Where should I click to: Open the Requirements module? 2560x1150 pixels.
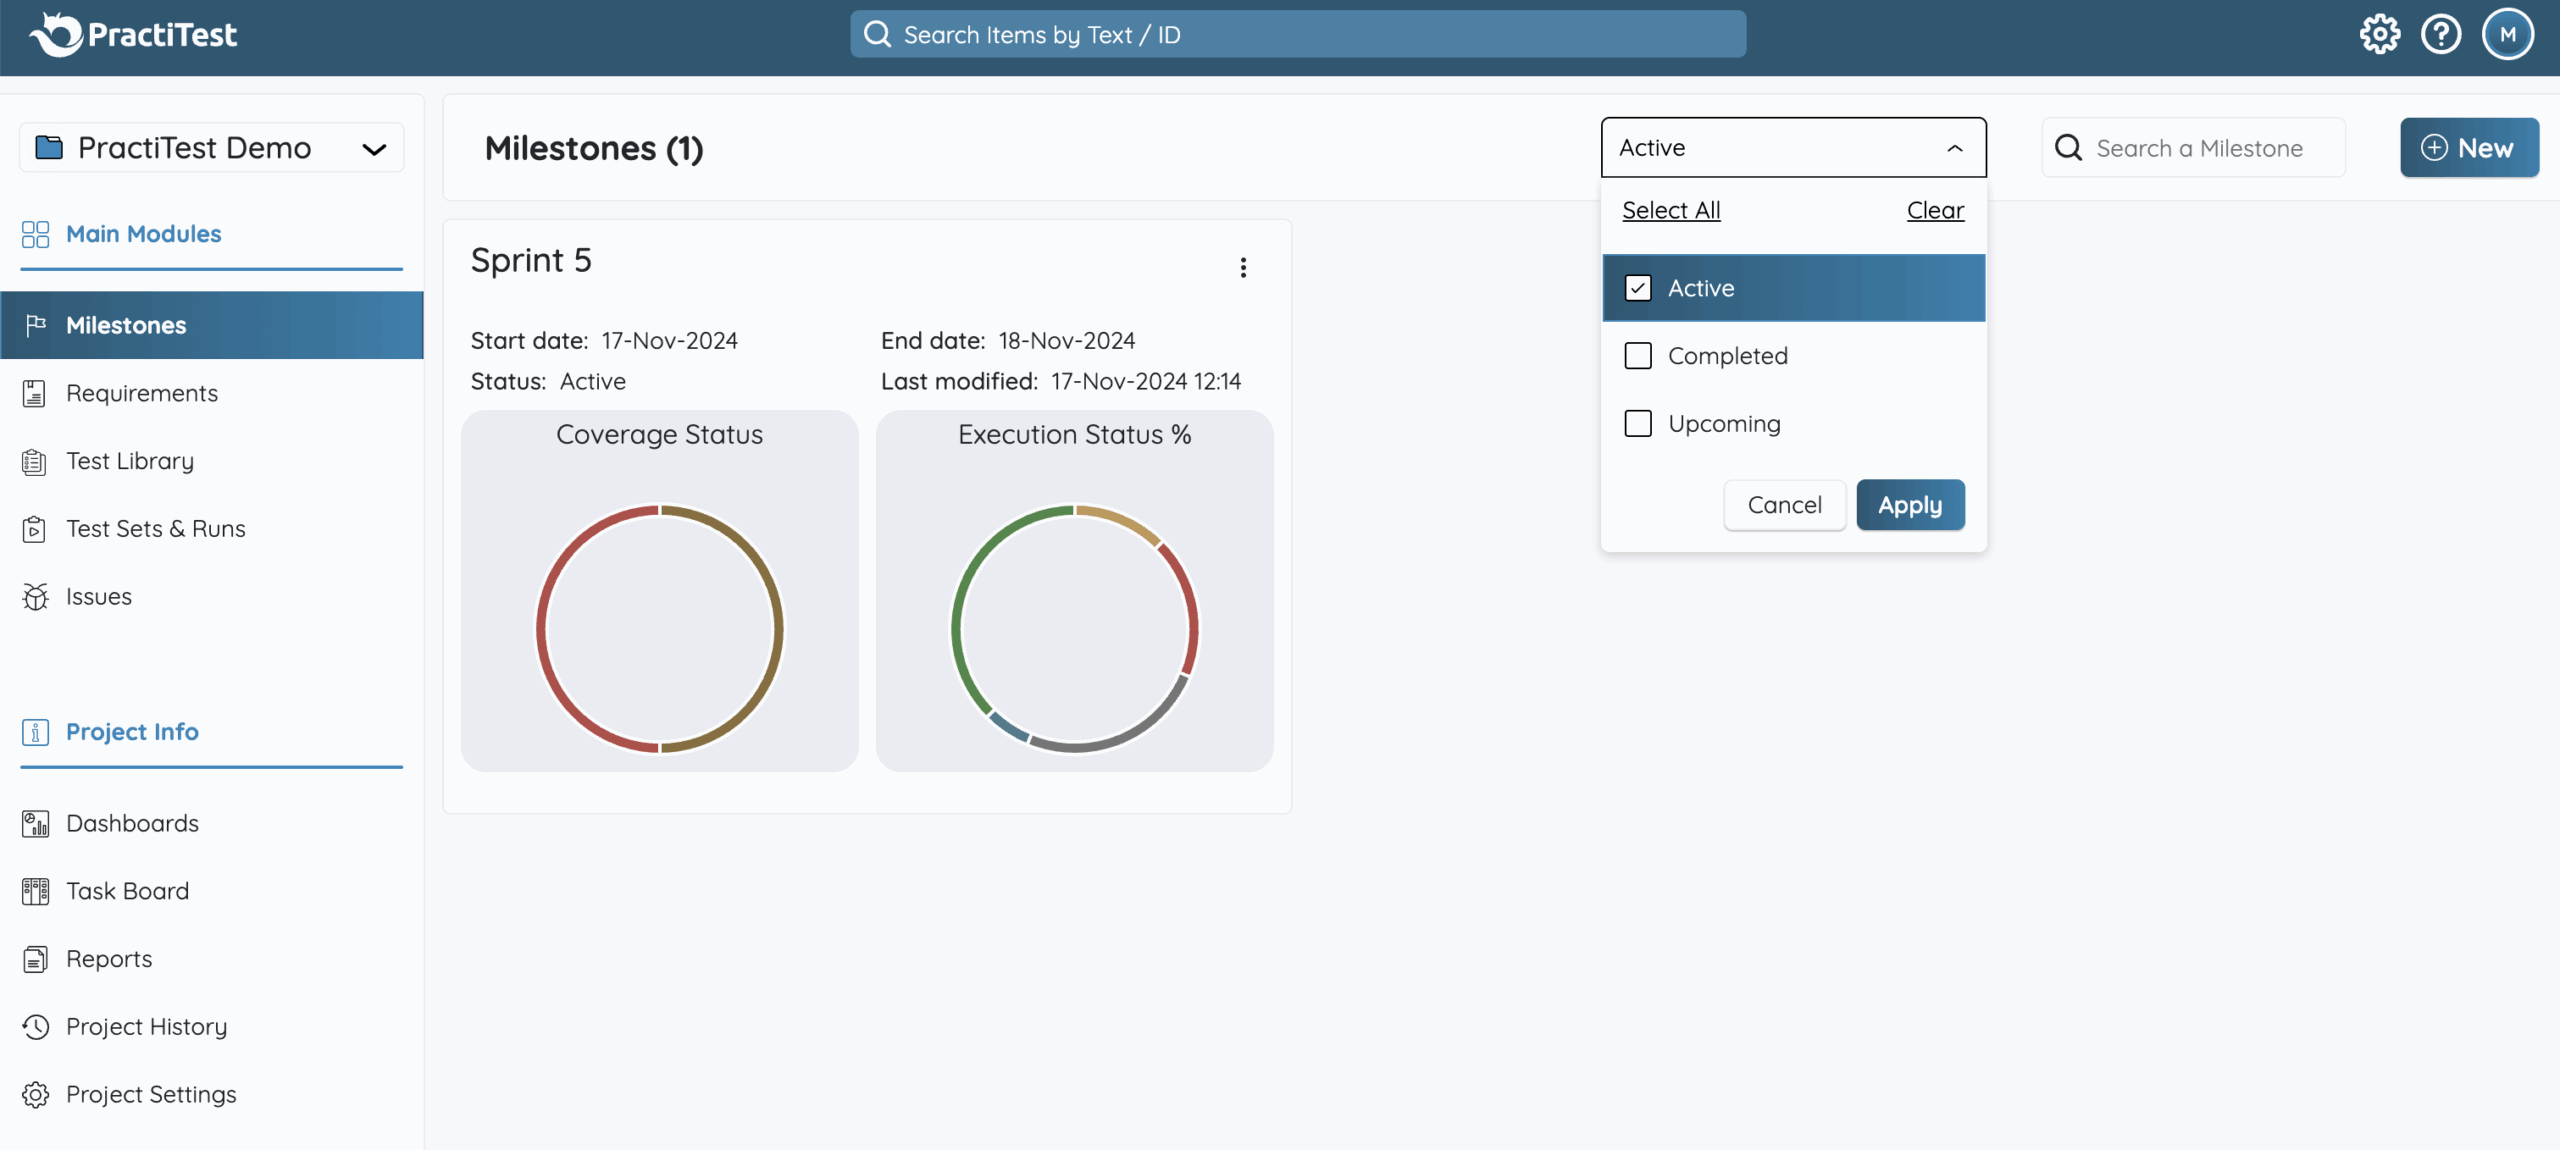click(141, 393)
